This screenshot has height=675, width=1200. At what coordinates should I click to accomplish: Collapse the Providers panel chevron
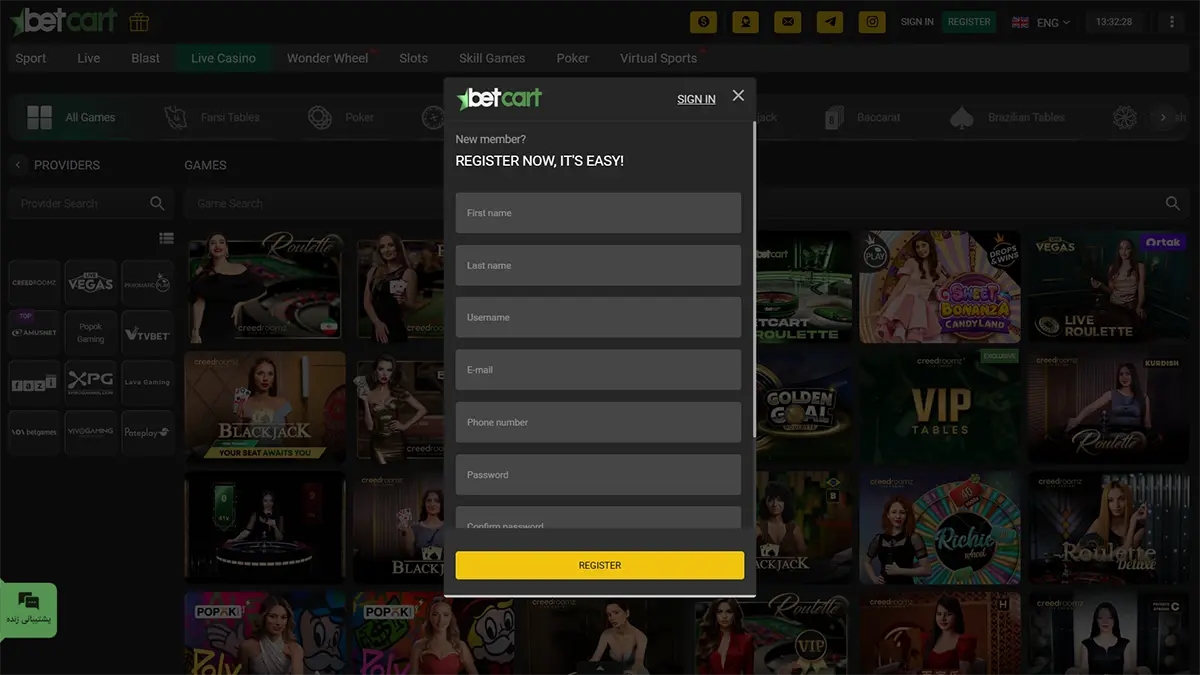[x=18, y=165]
